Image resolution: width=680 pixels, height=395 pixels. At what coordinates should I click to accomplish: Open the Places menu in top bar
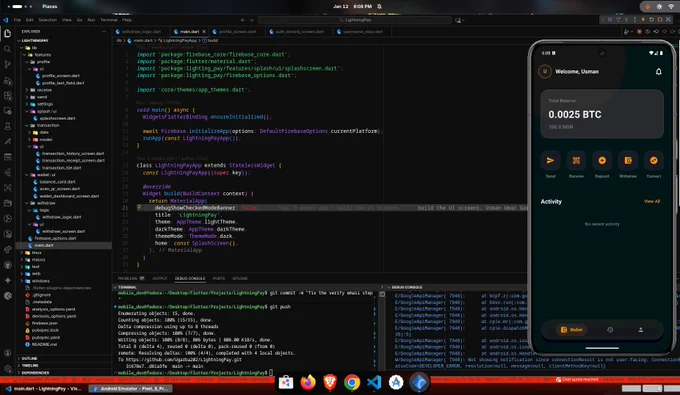tap(49, 7)
